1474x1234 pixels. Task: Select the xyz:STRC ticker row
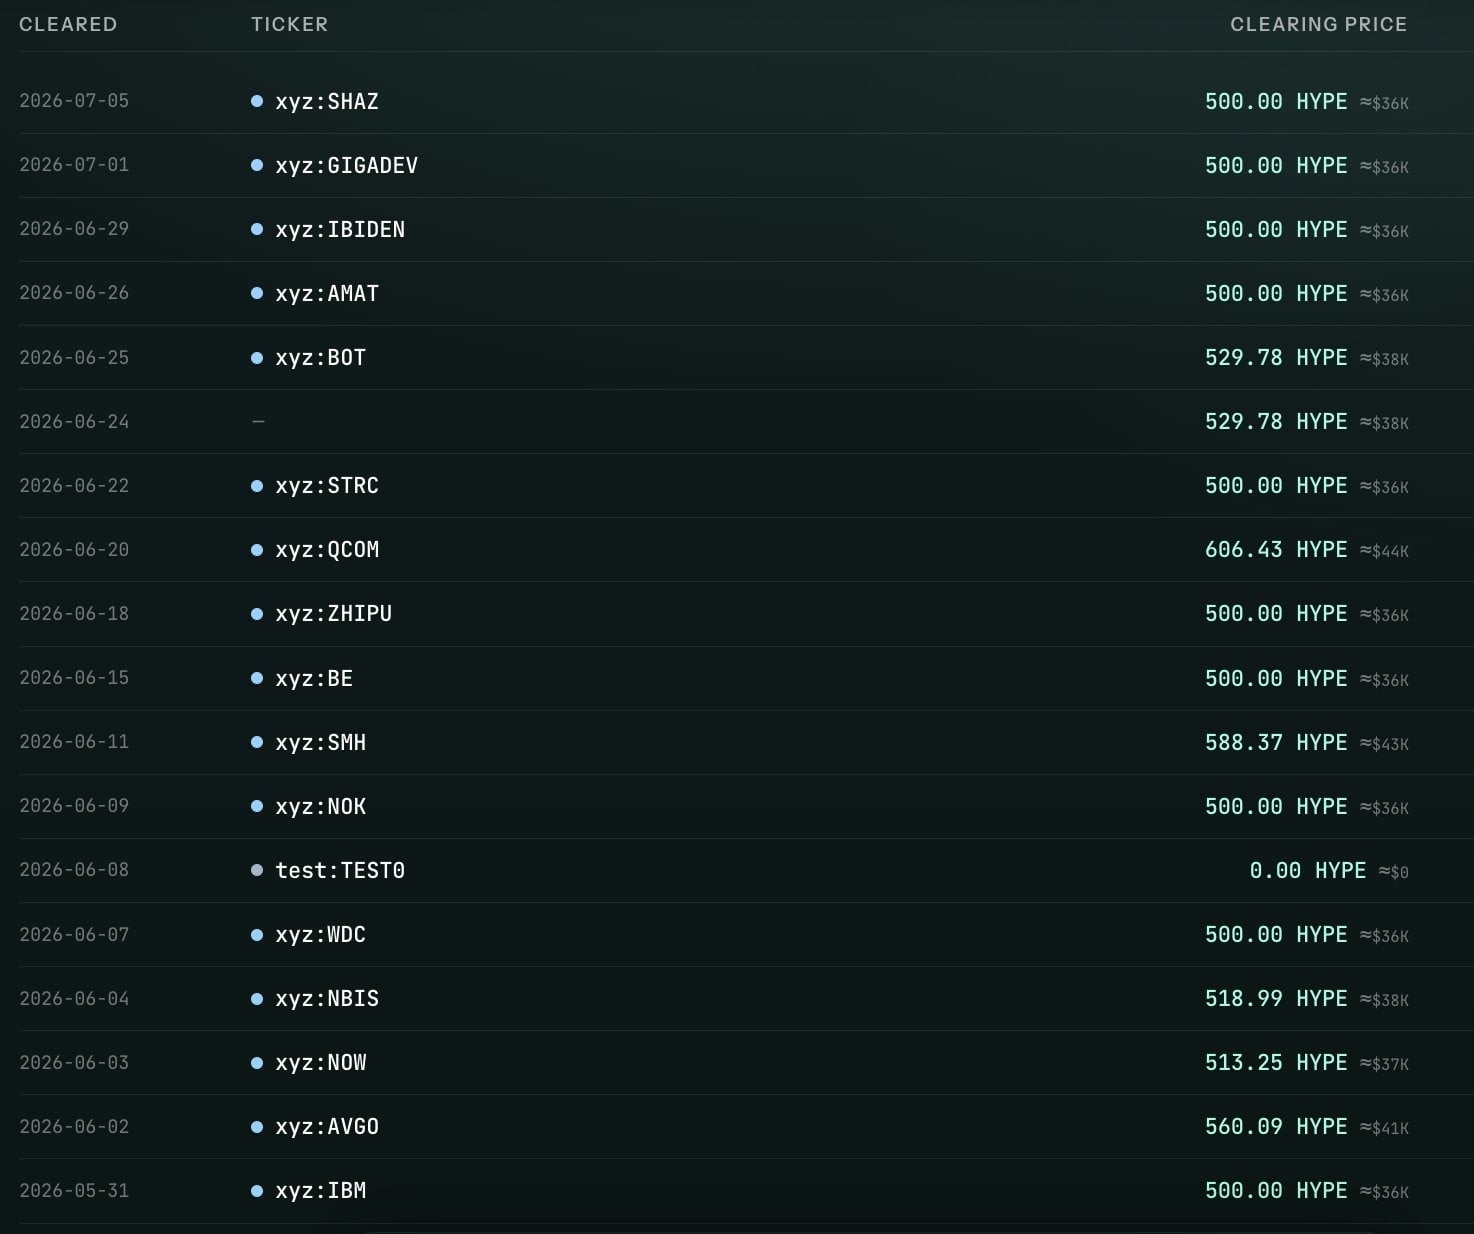pyautogui.click(x=737, y=486)
